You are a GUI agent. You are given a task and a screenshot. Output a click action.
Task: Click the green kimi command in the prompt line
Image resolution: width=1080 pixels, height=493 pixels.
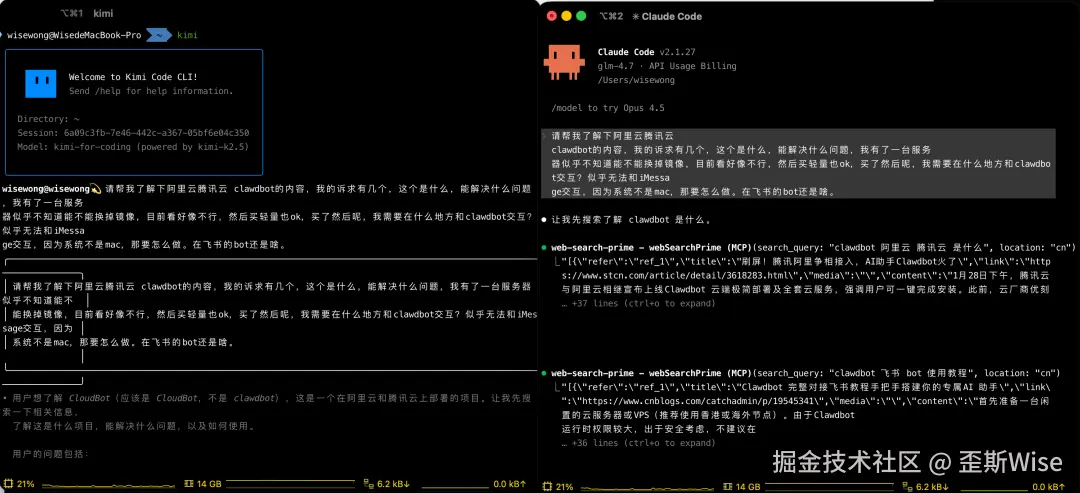coord(187,34)
